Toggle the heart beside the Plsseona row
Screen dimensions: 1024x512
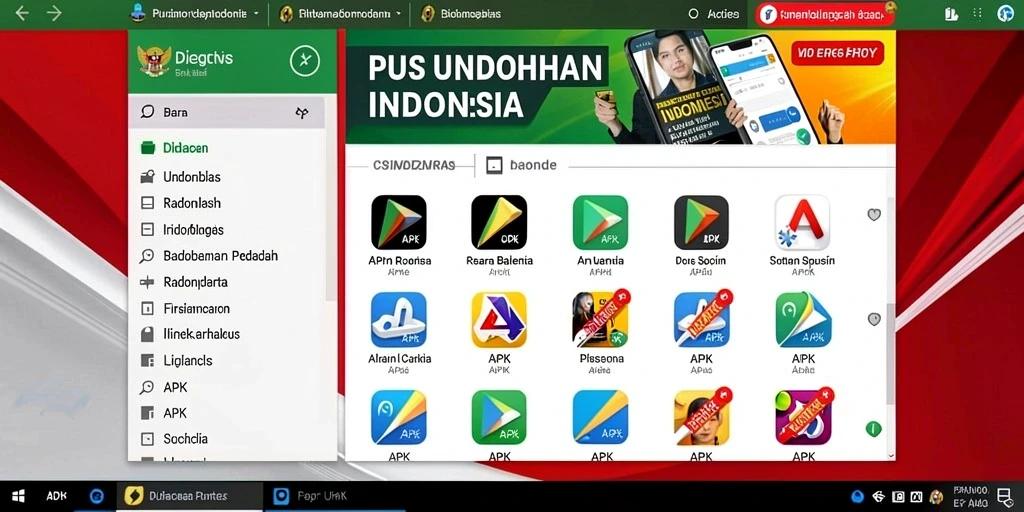pos(874,319)
